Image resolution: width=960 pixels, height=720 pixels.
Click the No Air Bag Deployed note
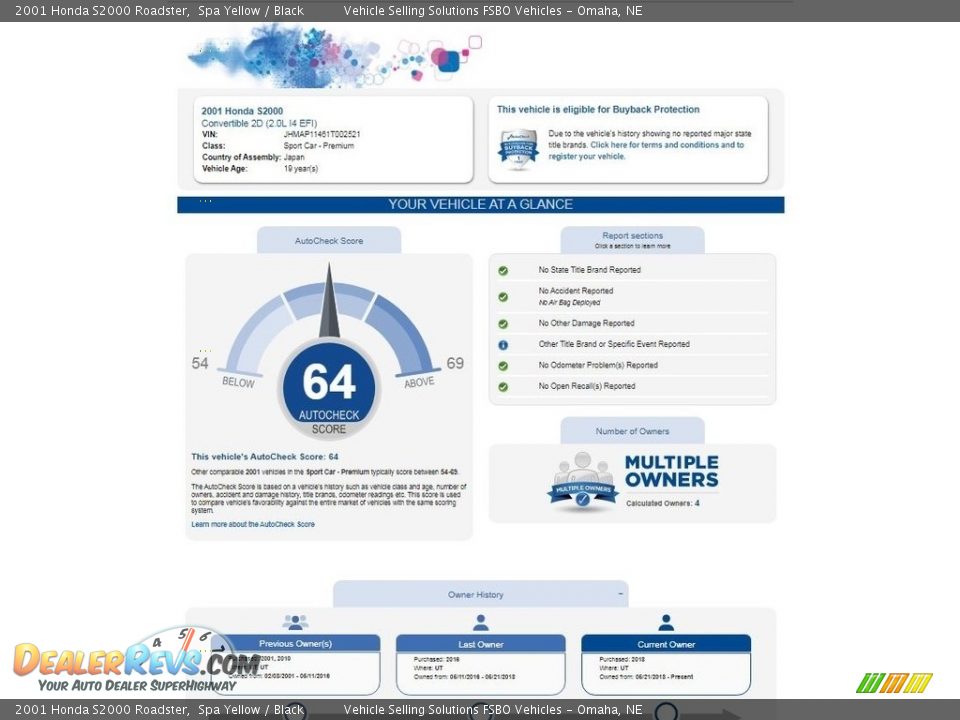pyautogui.click(x=569, y=302)
